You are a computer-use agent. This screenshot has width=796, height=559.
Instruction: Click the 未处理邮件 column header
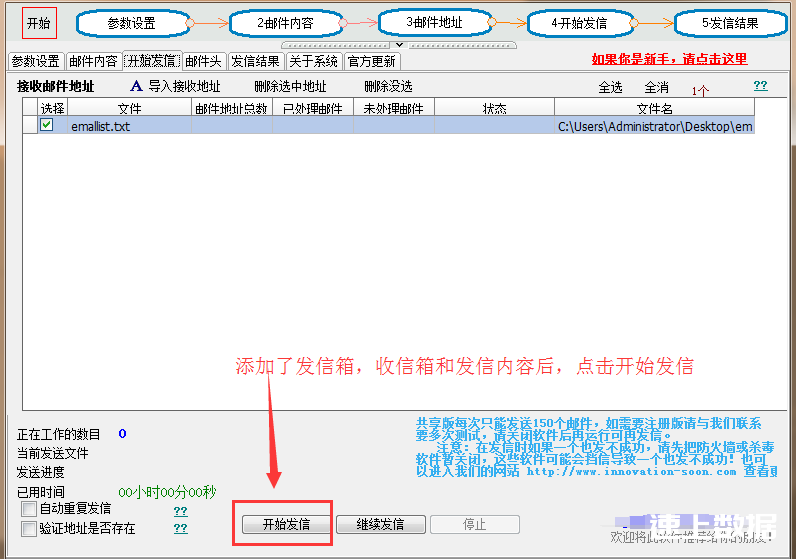393,108
